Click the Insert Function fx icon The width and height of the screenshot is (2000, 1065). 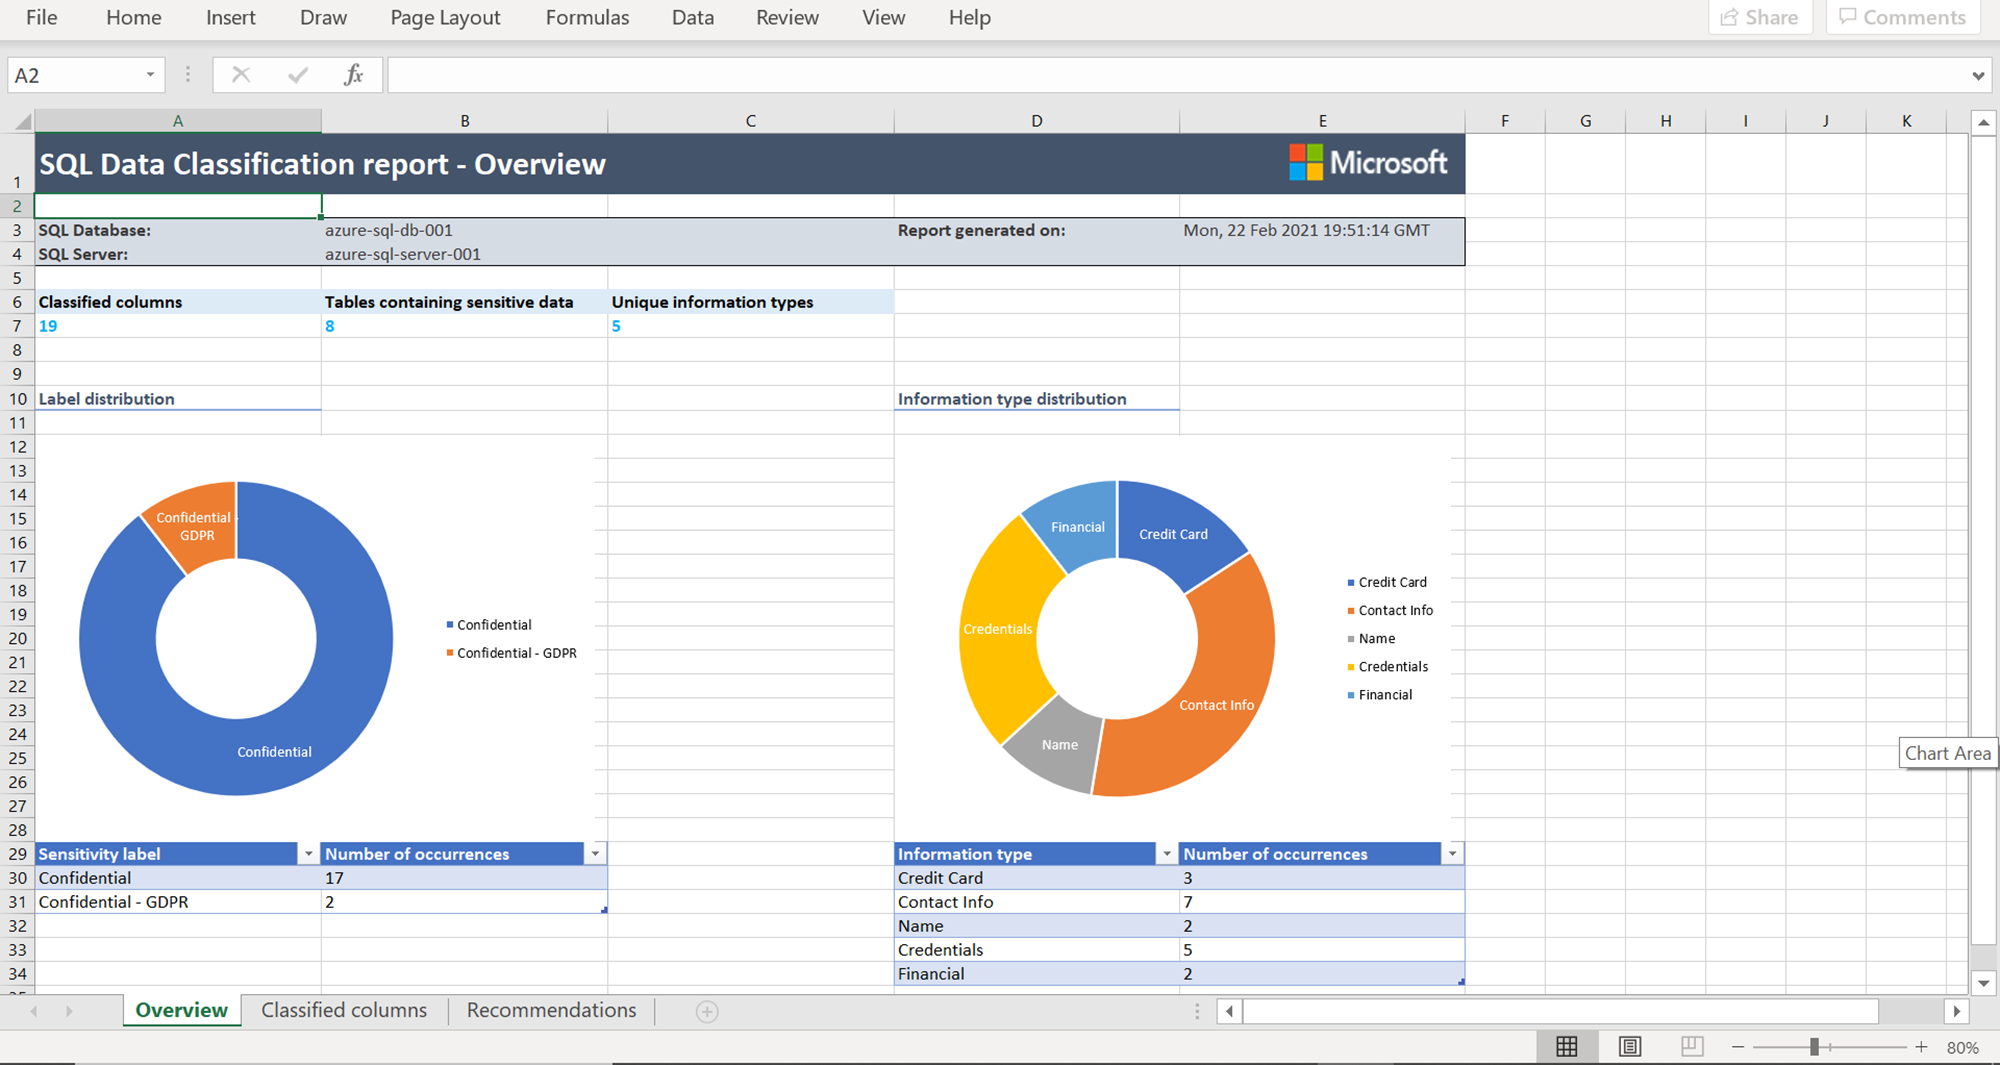[x=353, y=75]
